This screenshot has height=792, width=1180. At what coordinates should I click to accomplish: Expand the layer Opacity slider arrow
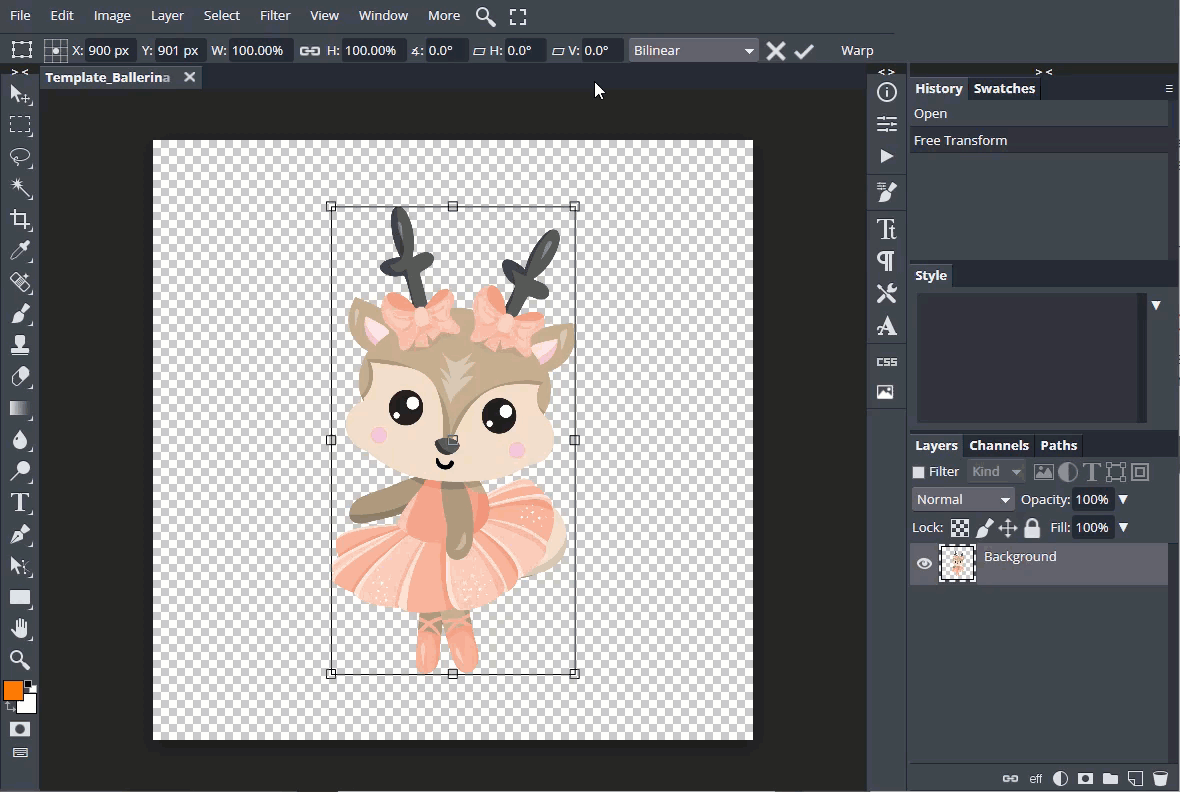1123,500
